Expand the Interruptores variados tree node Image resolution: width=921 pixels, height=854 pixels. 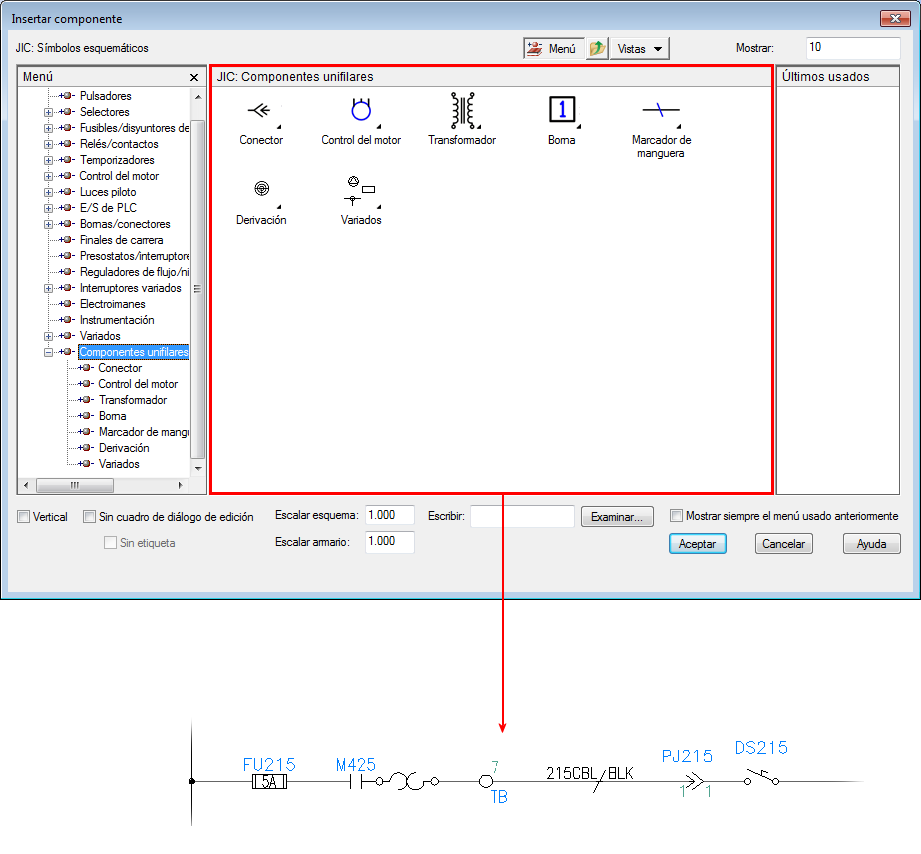point(48,288)
